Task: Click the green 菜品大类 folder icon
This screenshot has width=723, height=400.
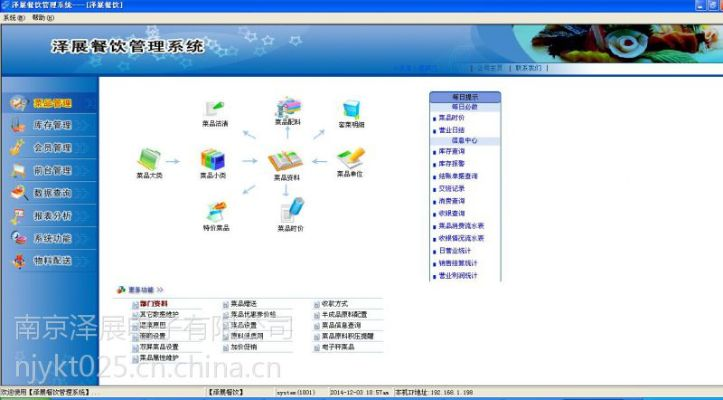Action: (149, 159)
